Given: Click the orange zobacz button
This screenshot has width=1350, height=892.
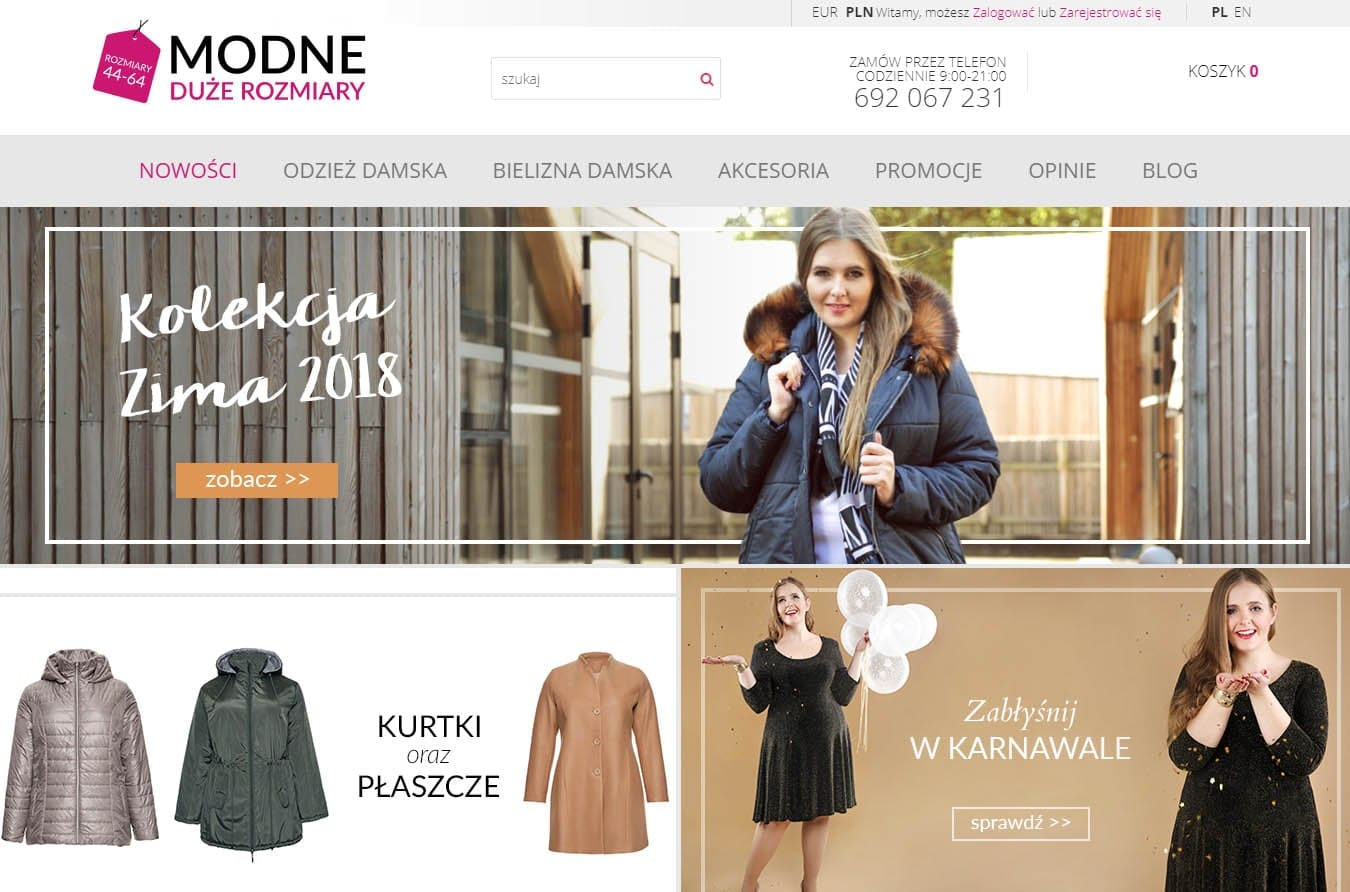Looking at the screenshot, I should tap(257, 480).
